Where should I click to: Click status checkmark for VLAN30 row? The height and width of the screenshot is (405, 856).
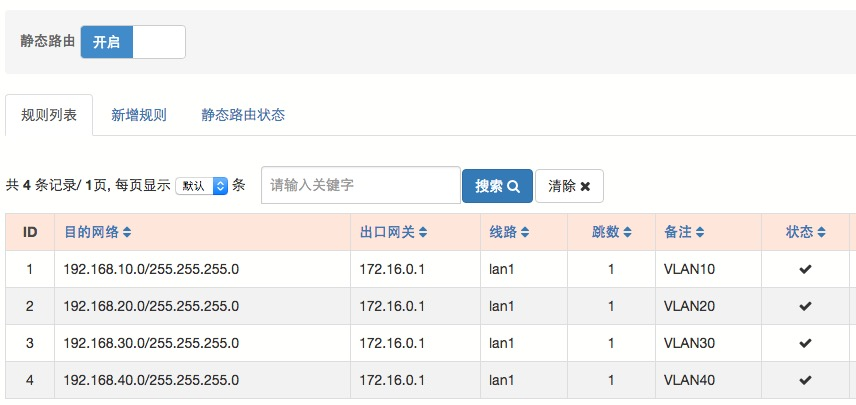tap(805, 343)
